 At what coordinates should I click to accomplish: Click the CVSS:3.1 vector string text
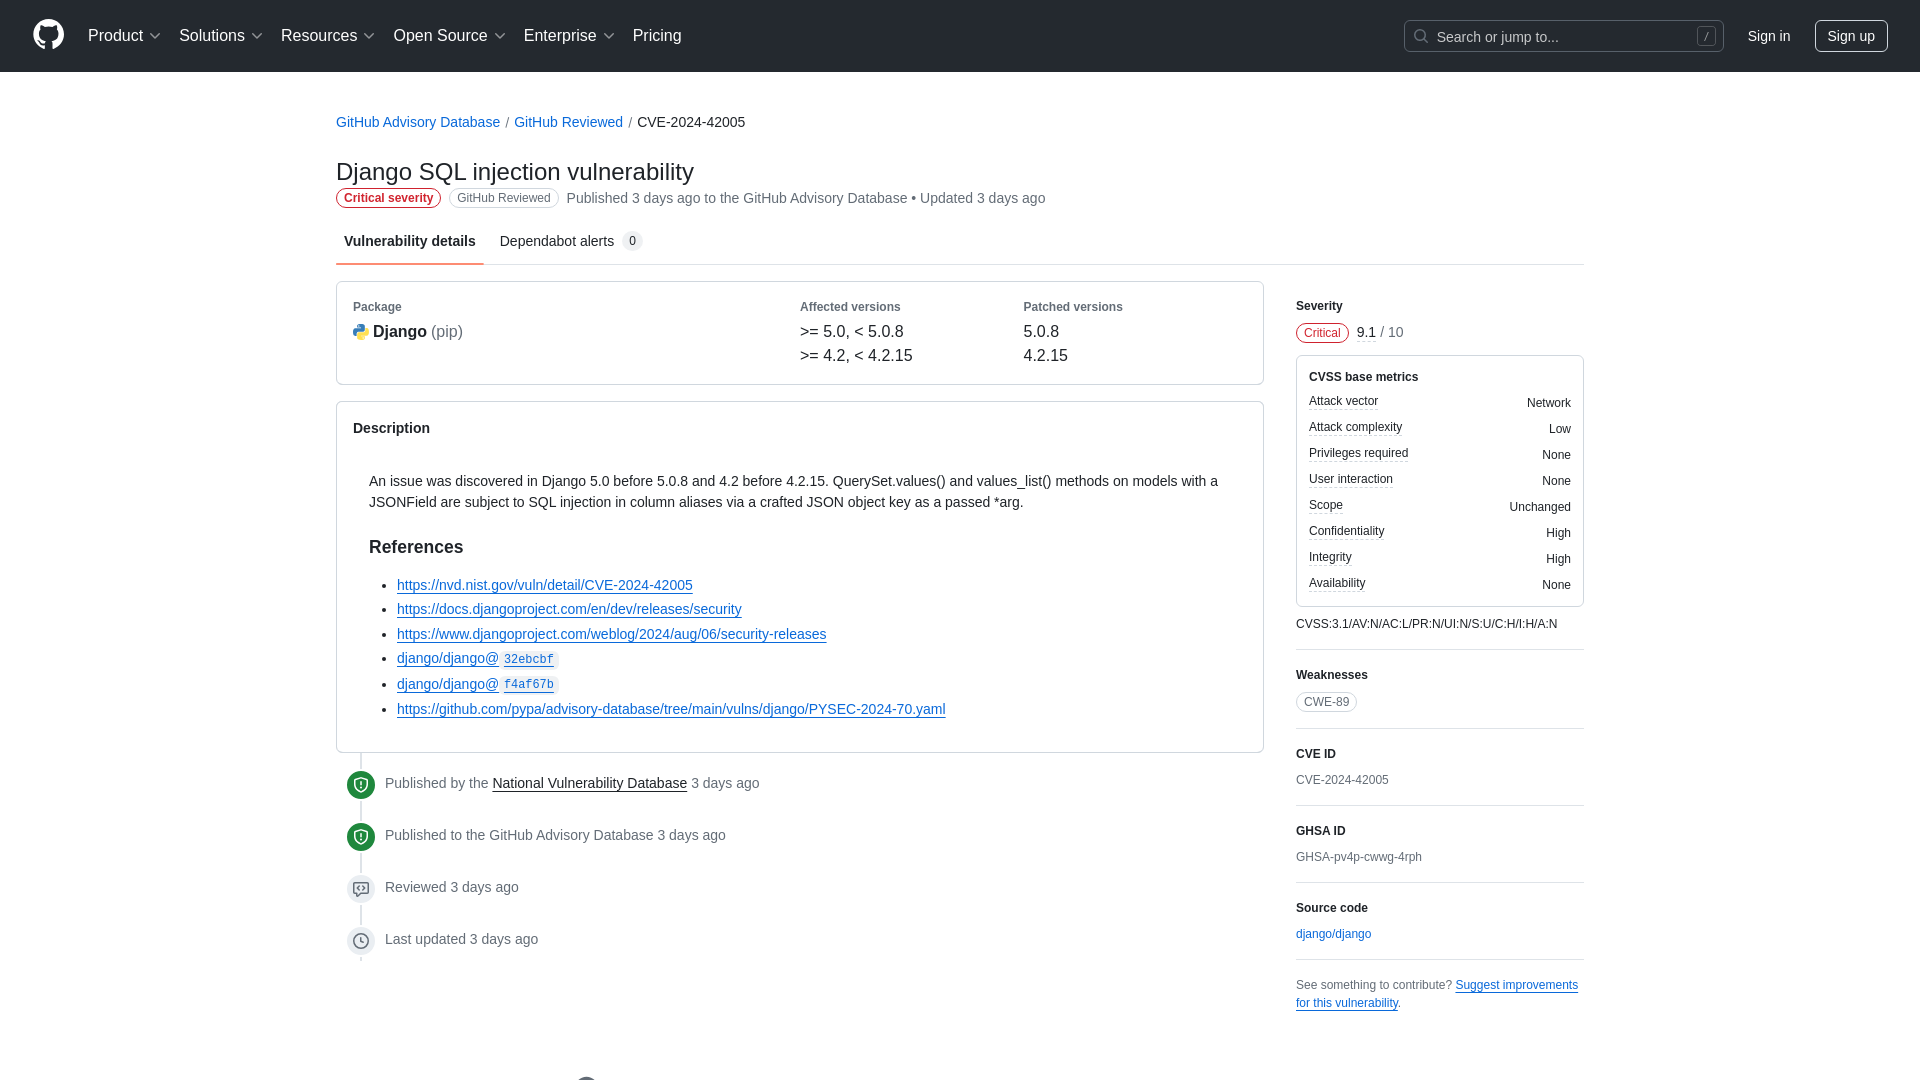(x=1426, y=624)
